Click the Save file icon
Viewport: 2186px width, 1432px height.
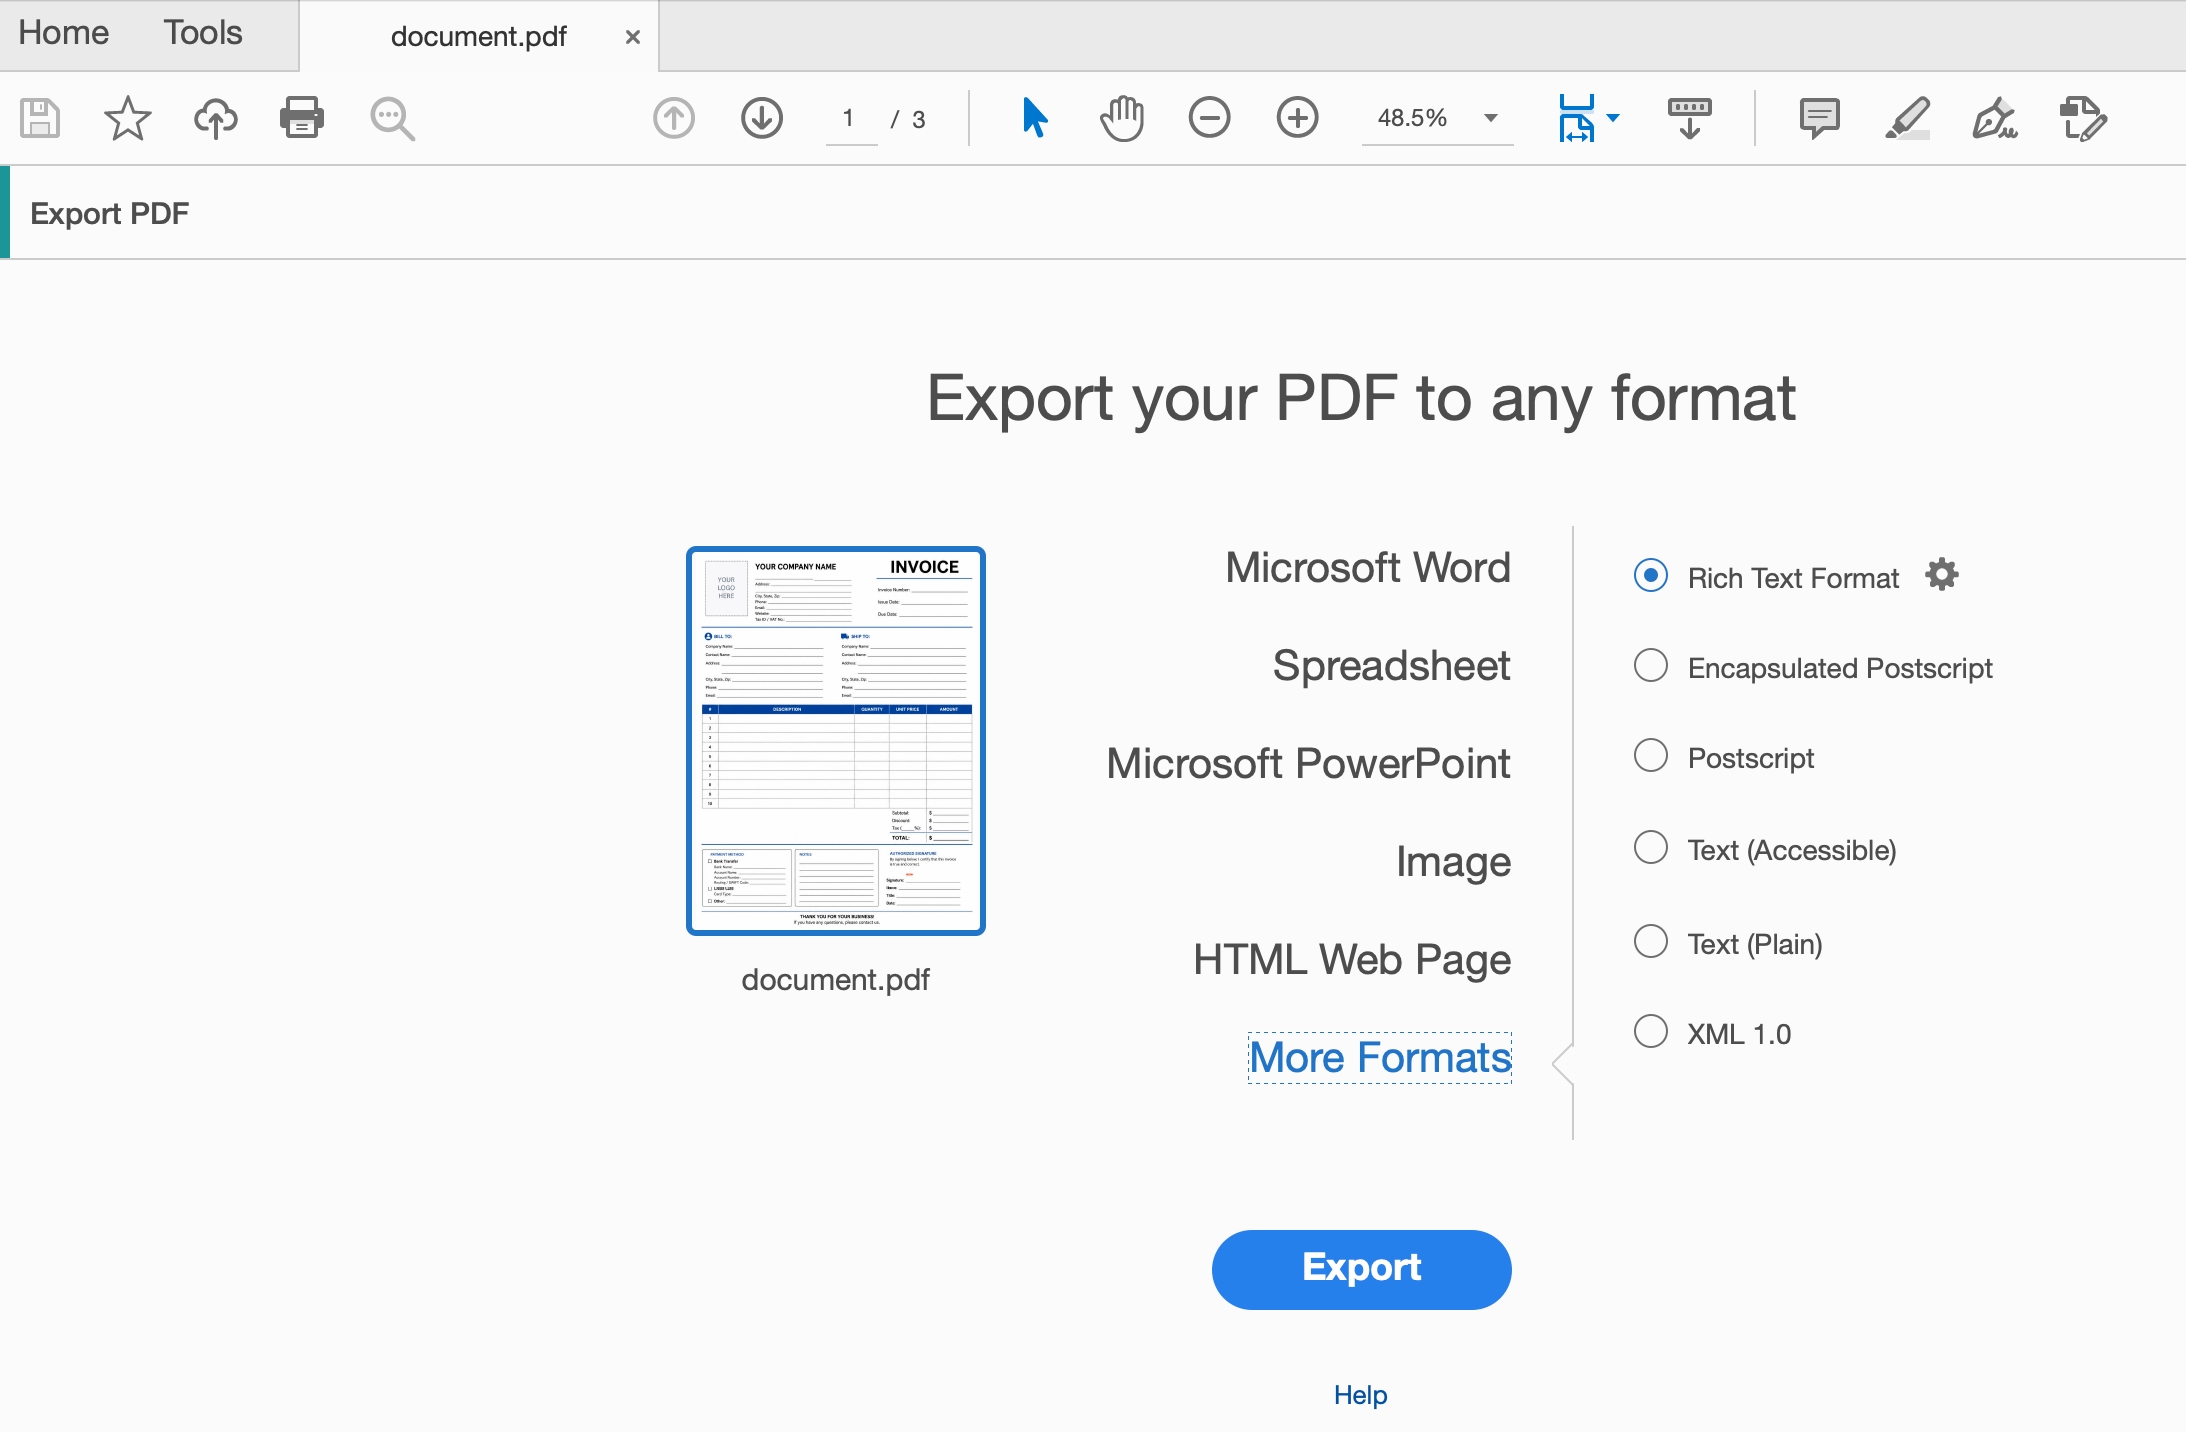(40, 118)
